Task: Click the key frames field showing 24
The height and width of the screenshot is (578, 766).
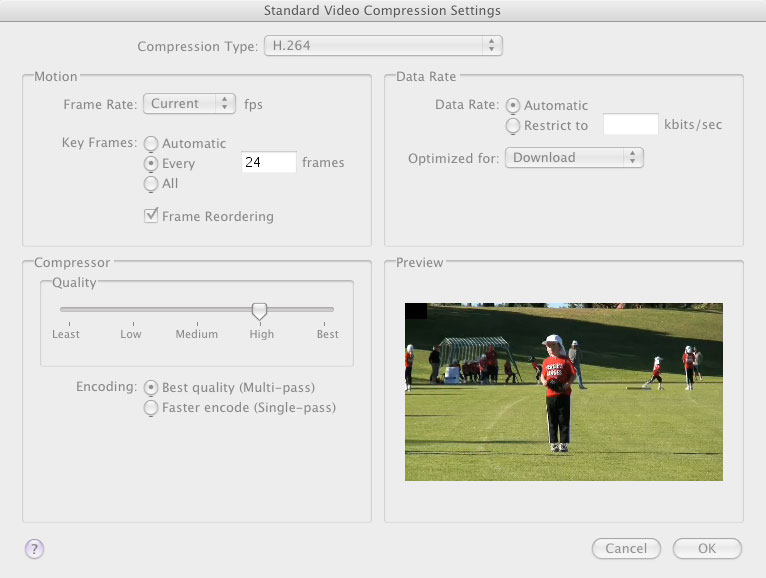Action: (269, 162)
